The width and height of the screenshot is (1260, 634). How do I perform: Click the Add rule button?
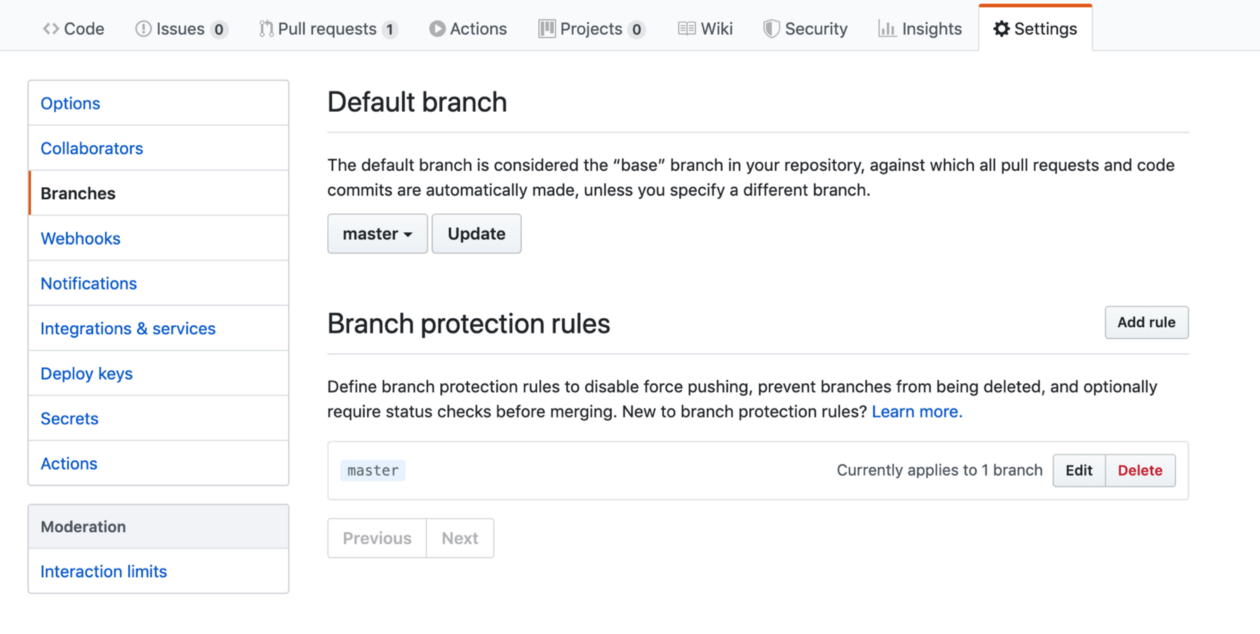[x=1146, y=322]
